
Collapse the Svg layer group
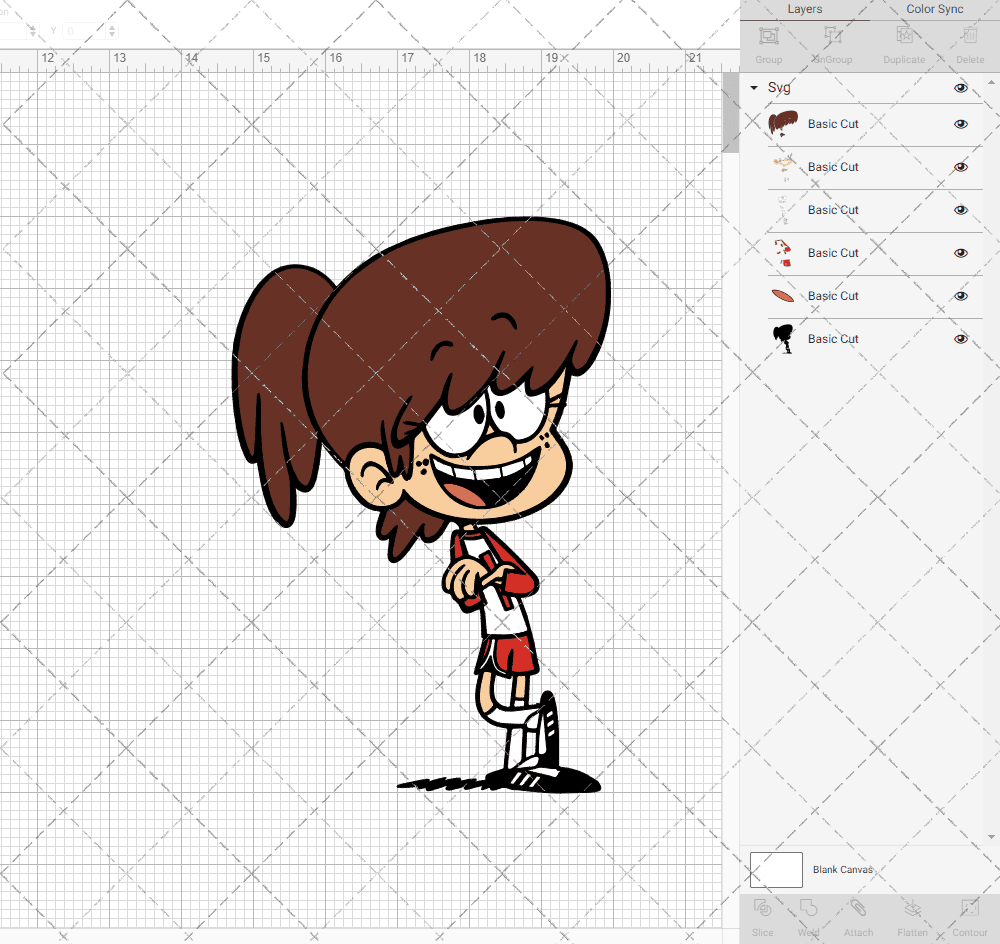click(x=754, y=88)
